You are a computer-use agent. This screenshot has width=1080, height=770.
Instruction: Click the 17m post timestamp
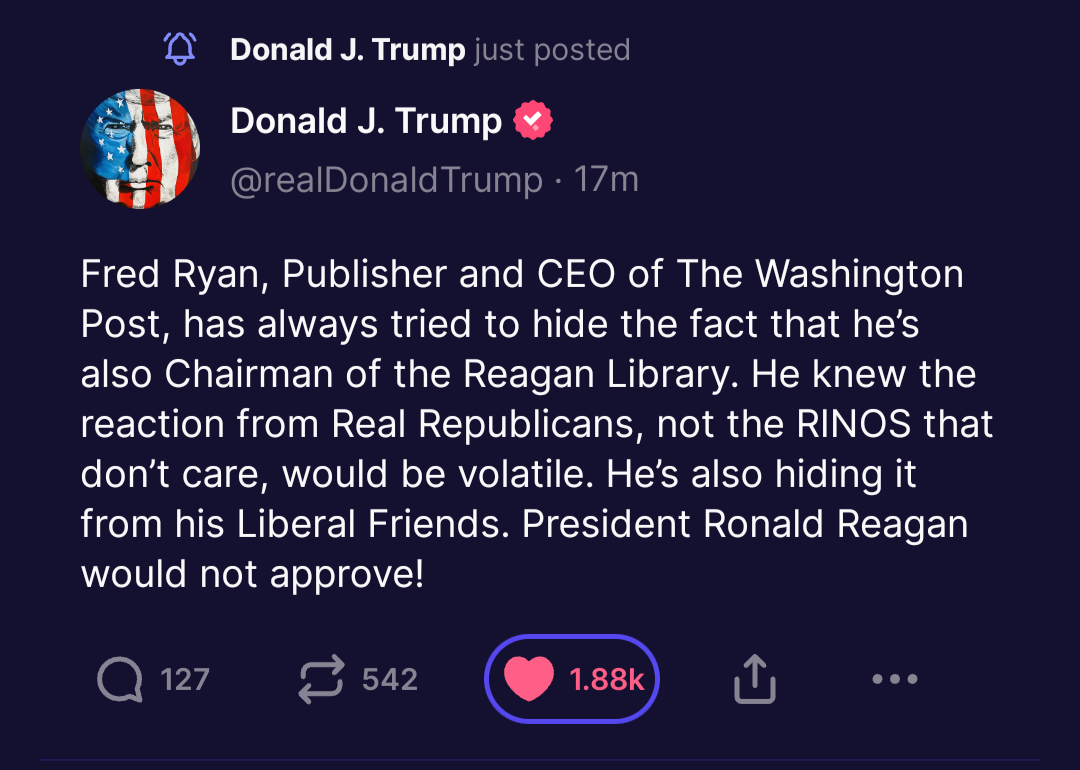(x=606, y=180)
